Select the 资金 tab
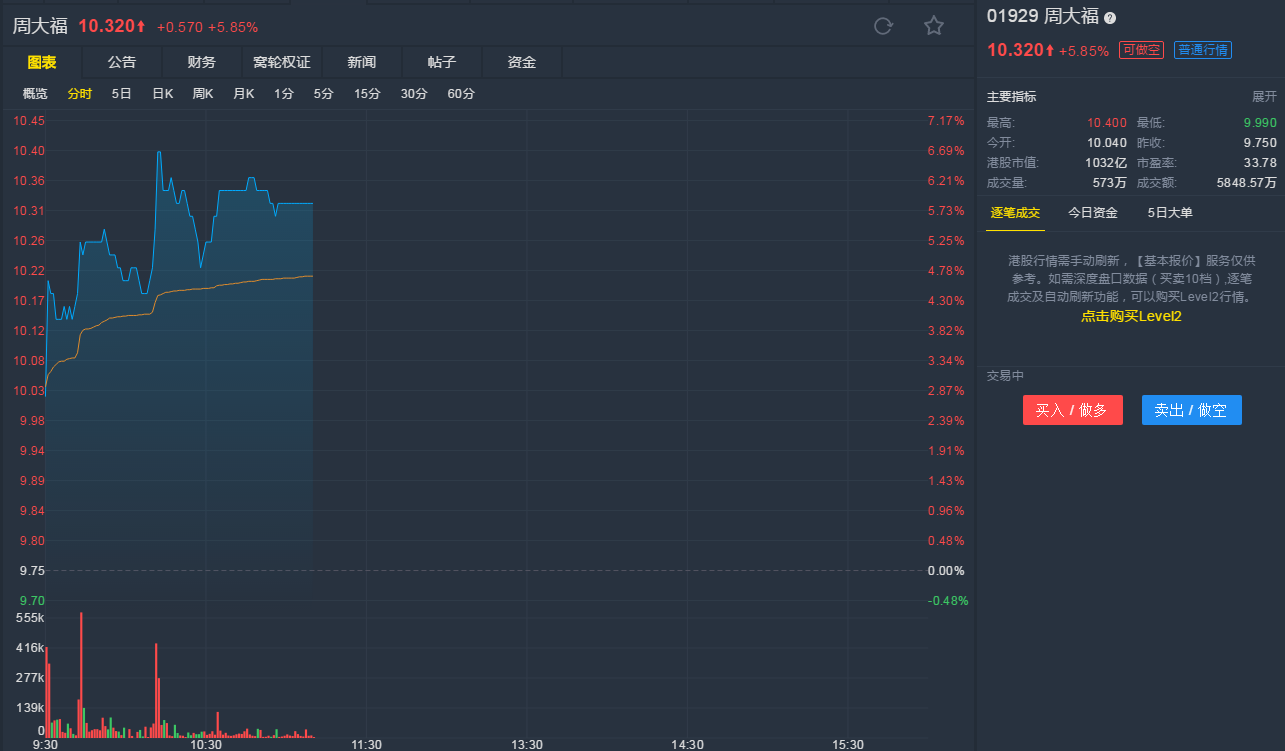Viewport: 1285px width, 751px height. [522, 62]
